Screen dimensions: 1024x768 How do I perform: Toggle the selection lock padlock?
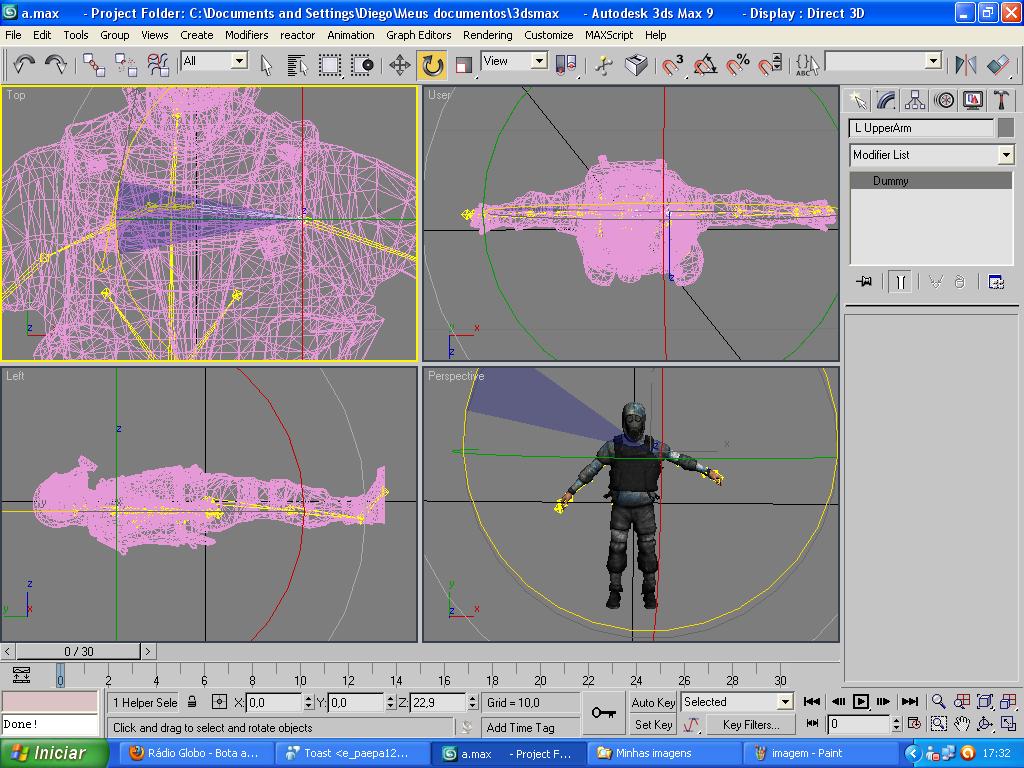(x=192, y=702)
